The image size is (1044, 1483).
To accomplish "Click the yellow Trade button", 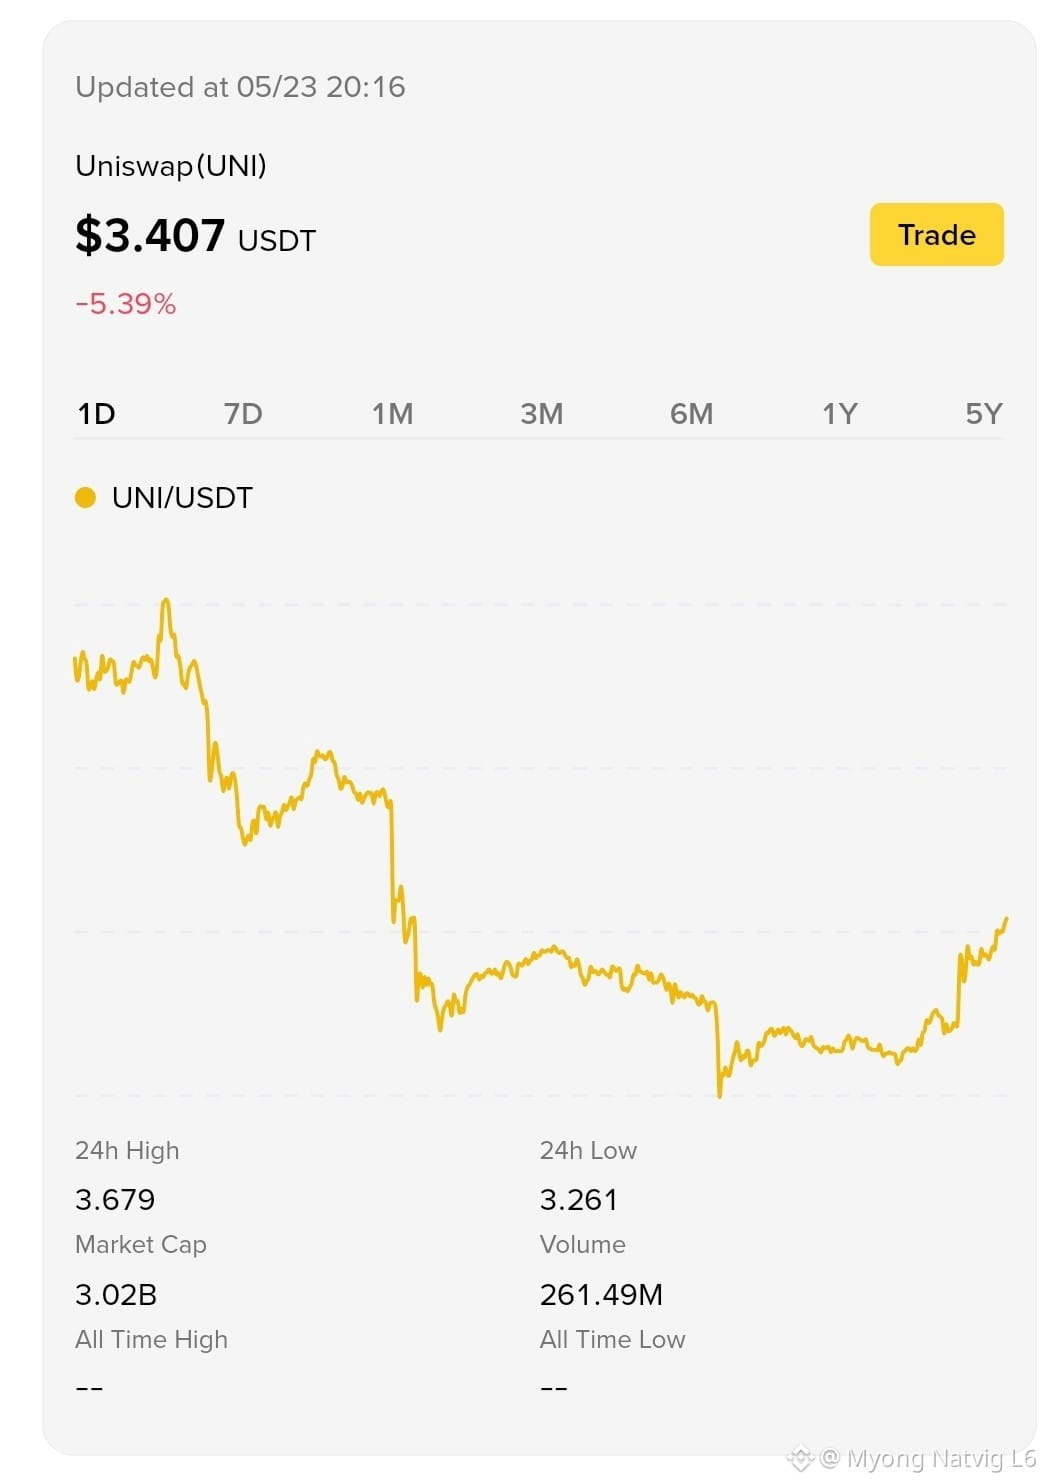I will [936, 235].
